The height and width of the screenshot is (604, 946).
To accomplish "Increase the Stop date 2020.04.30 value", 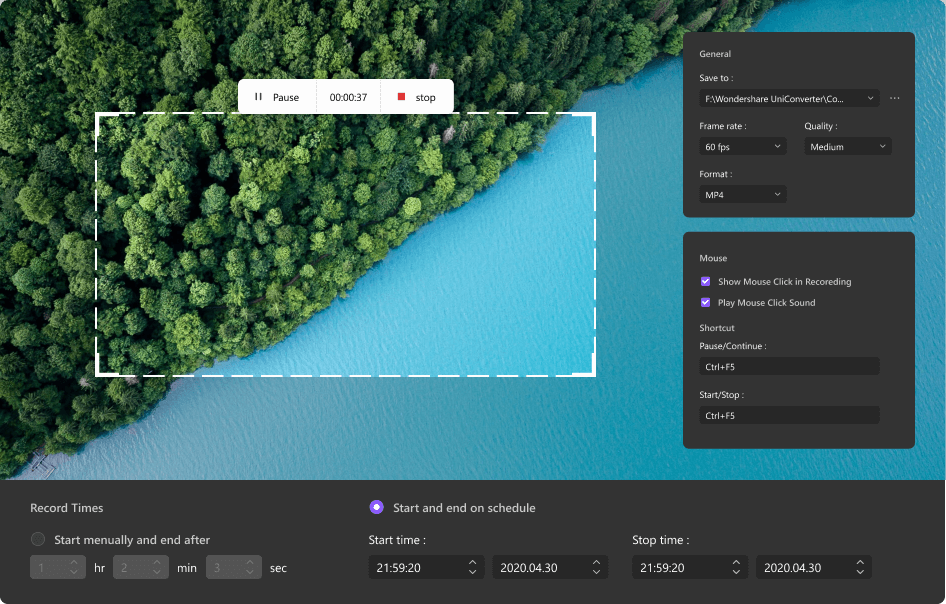I will click(x=860, y=562).
